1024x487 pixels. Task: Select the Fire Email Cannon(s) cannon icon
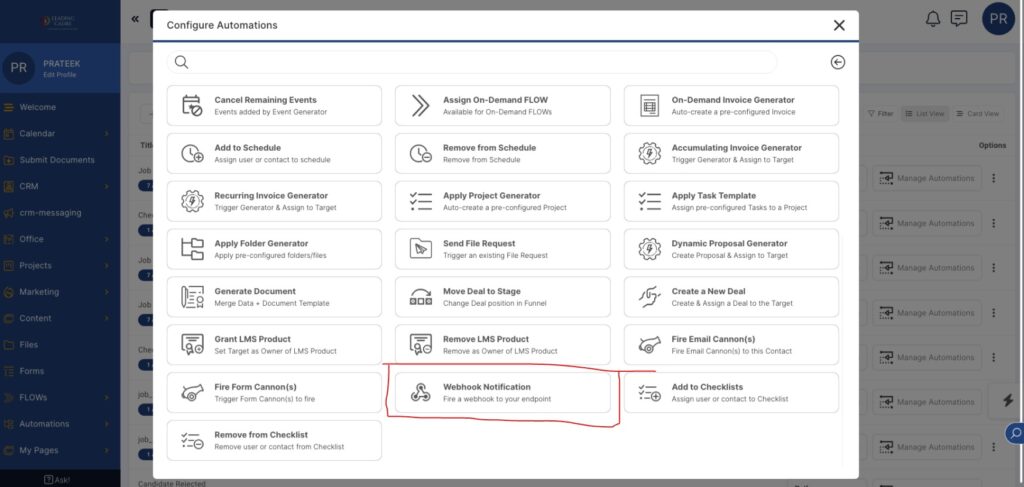649,345
